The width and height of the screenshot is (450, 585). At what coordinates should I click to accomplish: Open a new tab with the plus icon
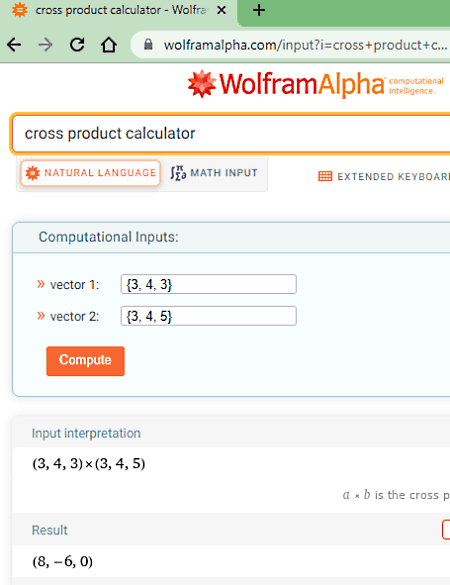point(259,10)
